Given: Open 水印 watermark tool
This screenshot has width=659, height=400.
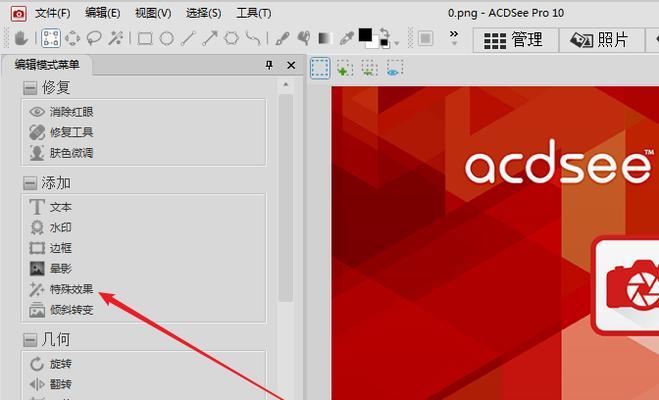Looking at the screenshot, I should click(50, 227).
